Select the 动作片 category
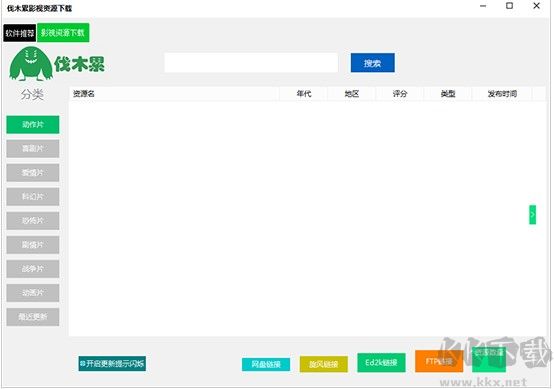Image resolution: width=554 pixels, height=389 pixels. [33, 124]
